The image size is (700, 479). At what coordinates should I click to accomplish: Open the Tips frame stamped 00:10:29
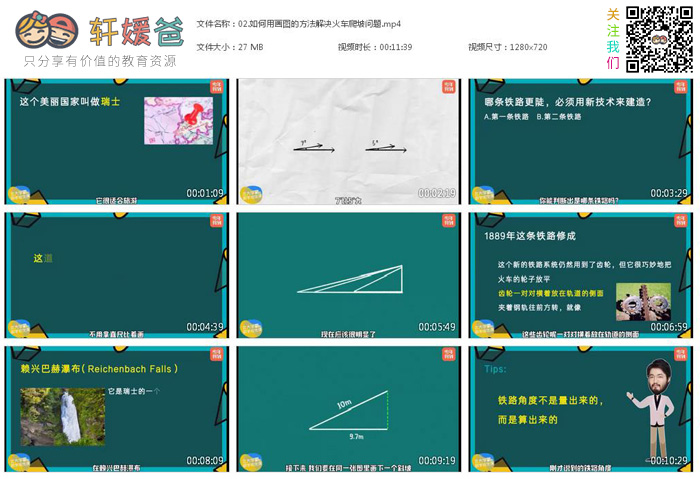pyautogui.click(x=580, y=408)
